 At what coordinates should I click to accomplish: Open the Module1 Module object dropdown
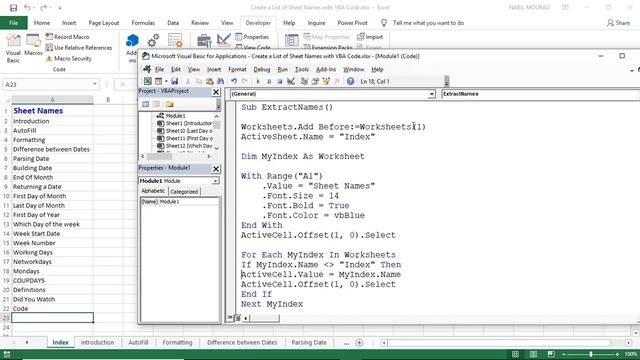point(216,181)
